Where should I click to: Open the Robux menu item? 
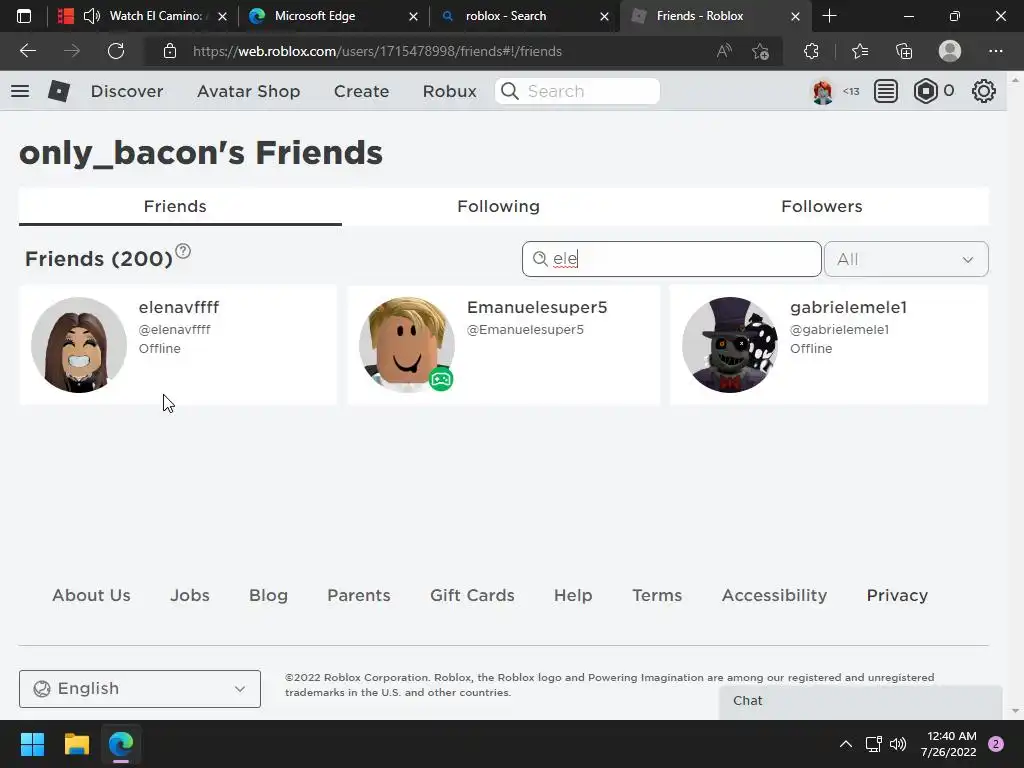[449, 91]
